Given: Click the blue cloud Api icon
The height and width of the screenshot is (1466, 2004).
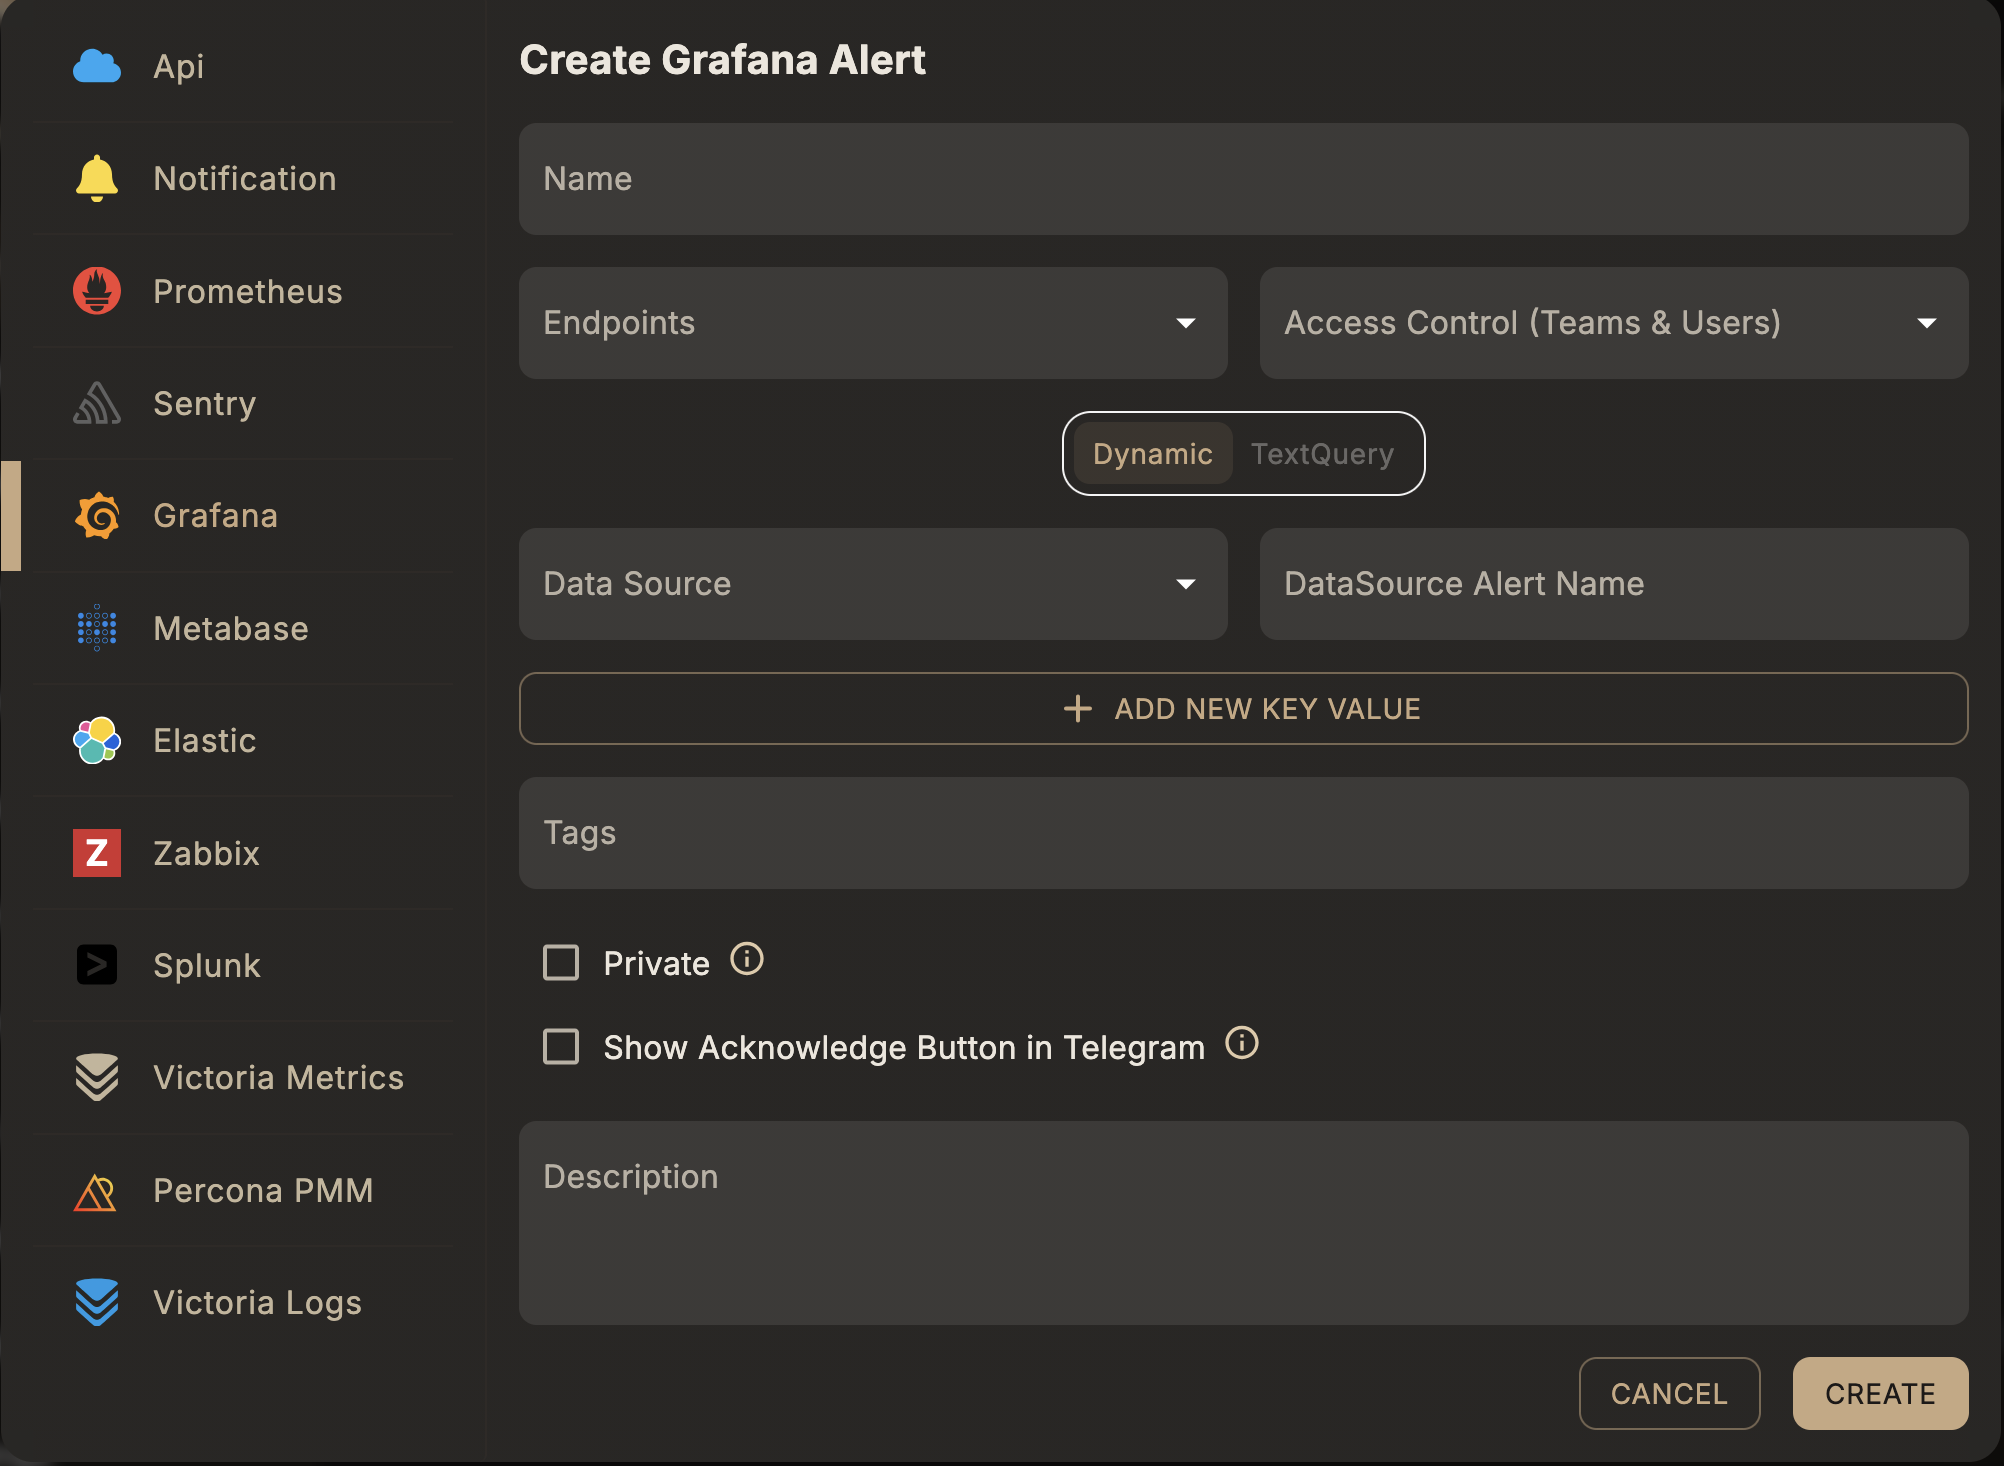Looking at the screenshot, I should 97,66.
